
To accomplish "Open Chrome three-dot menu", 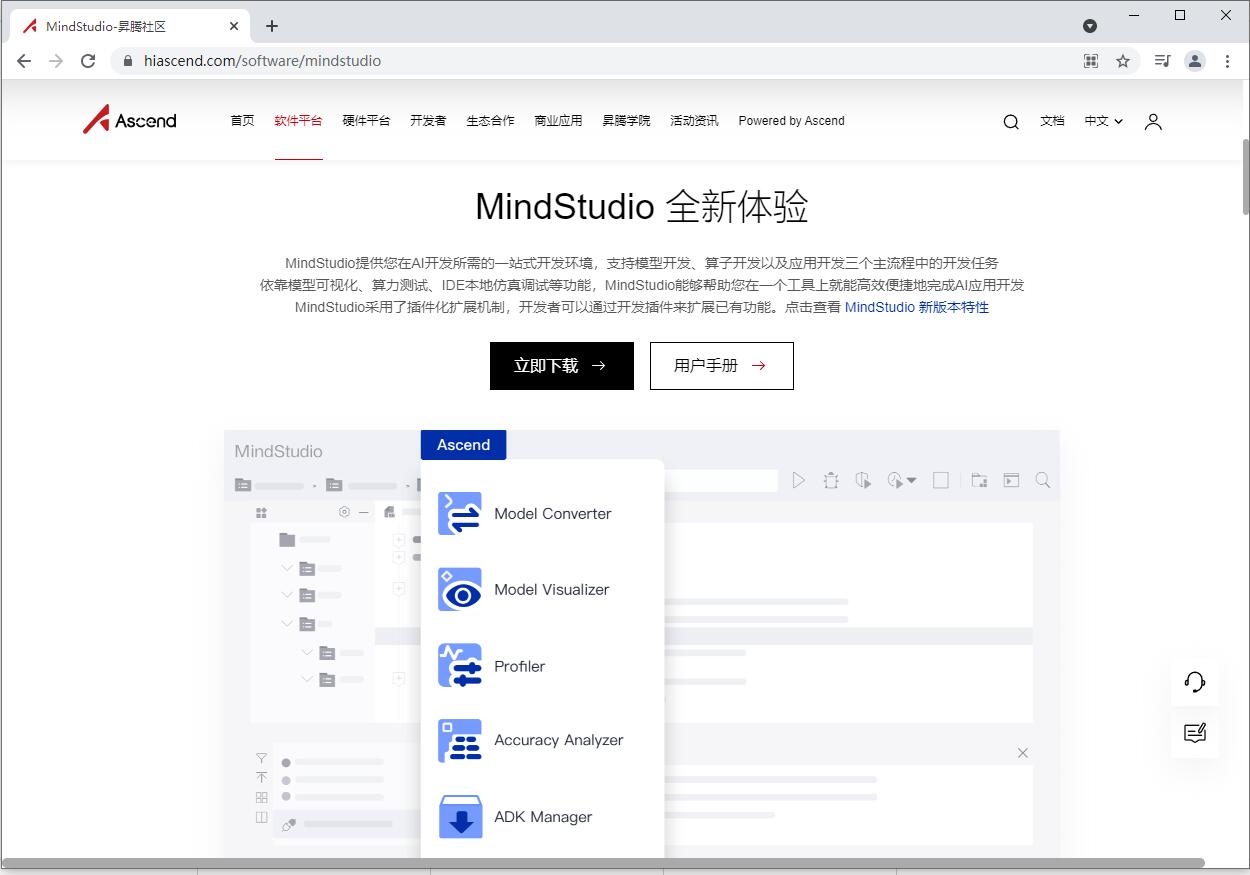I will (1228, 61).
